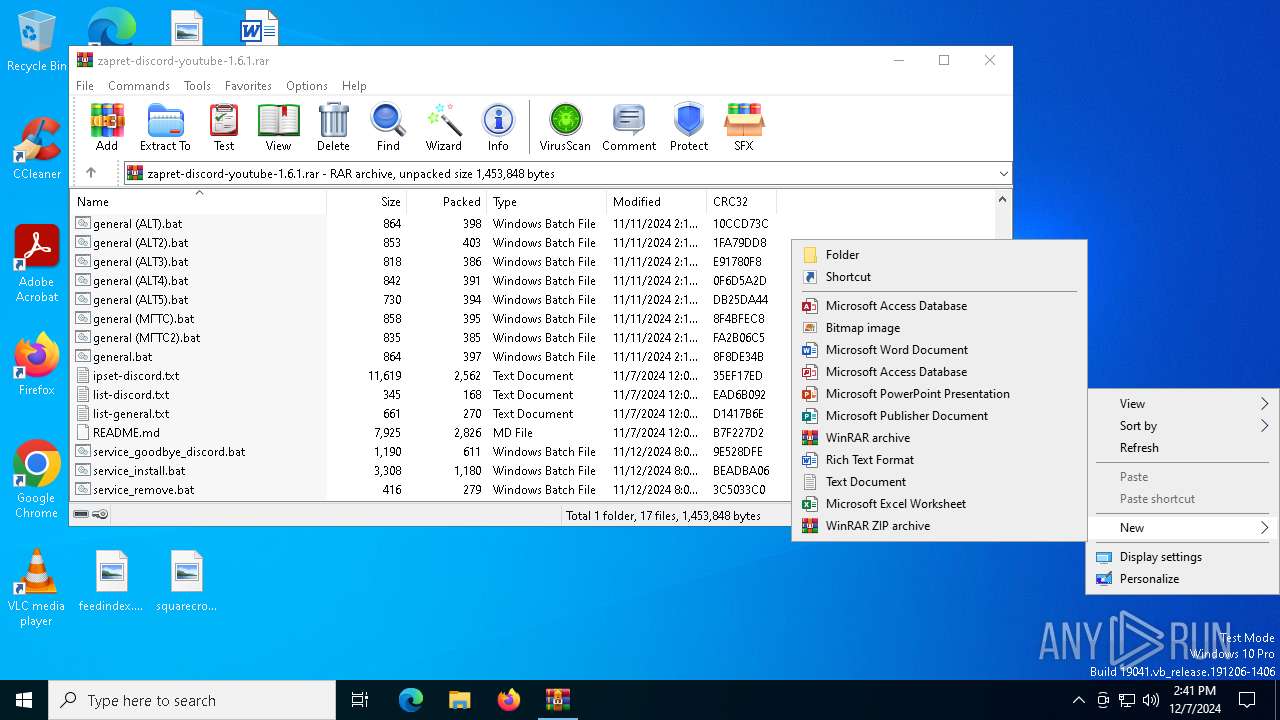Open Firefox from the taskbar
The height and width of the screenshot is (720, 1280).
[x=509, y=700]
